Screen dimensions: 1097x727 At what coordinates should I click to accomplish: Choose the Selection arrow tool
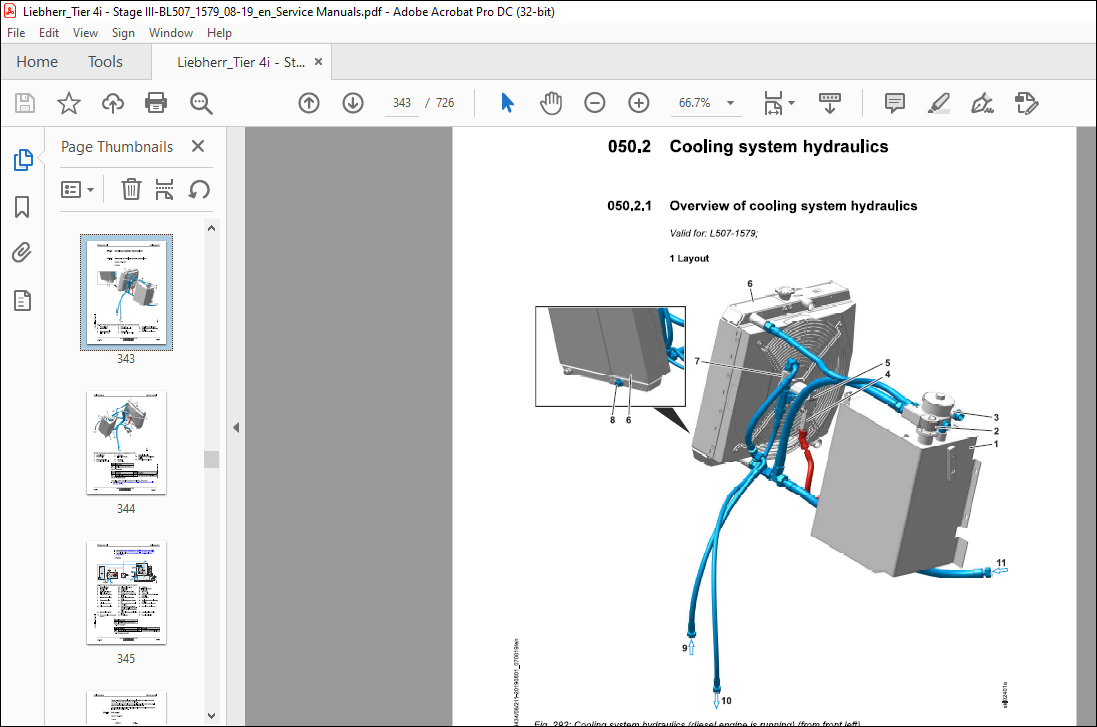[507, 103]
